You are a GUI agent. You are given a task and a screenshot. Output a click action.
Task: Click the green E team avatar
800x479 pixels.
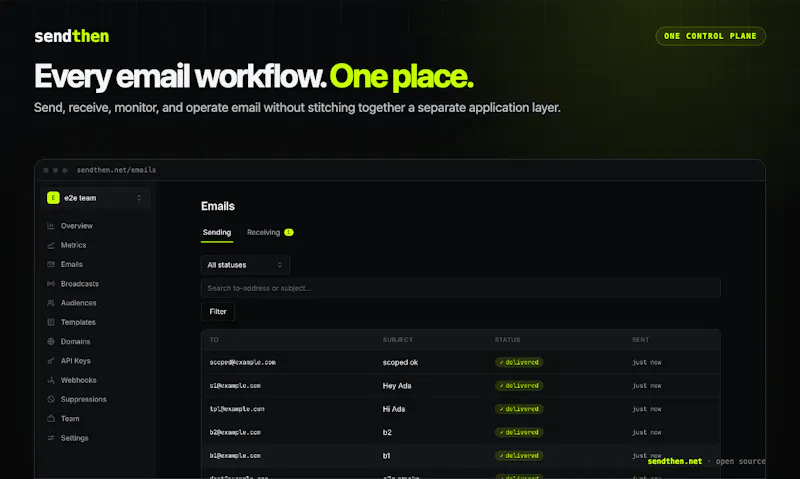click(53, 197)
